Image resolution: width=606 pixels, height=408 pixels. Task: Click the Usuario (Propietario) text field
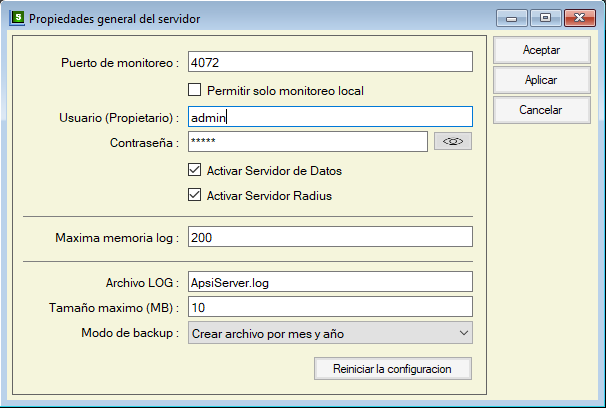coord(329,117)
